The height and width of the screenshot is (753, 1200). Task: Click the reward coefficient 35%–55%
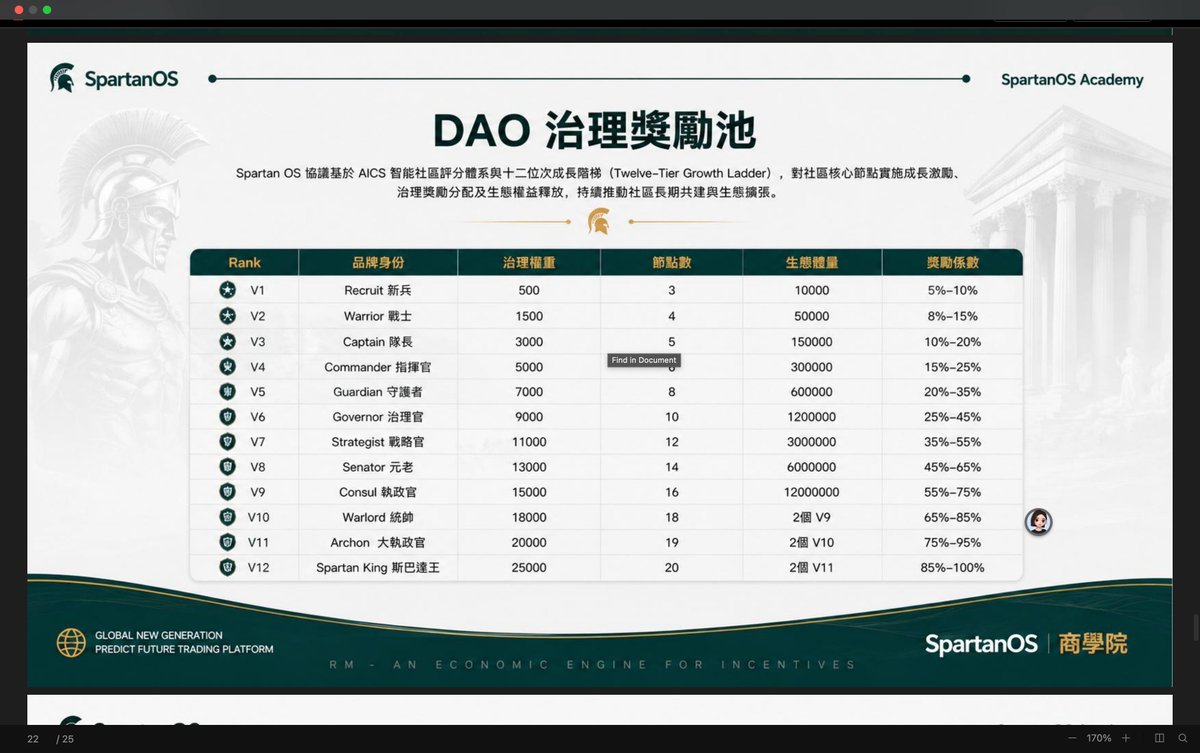click(952, 442)
